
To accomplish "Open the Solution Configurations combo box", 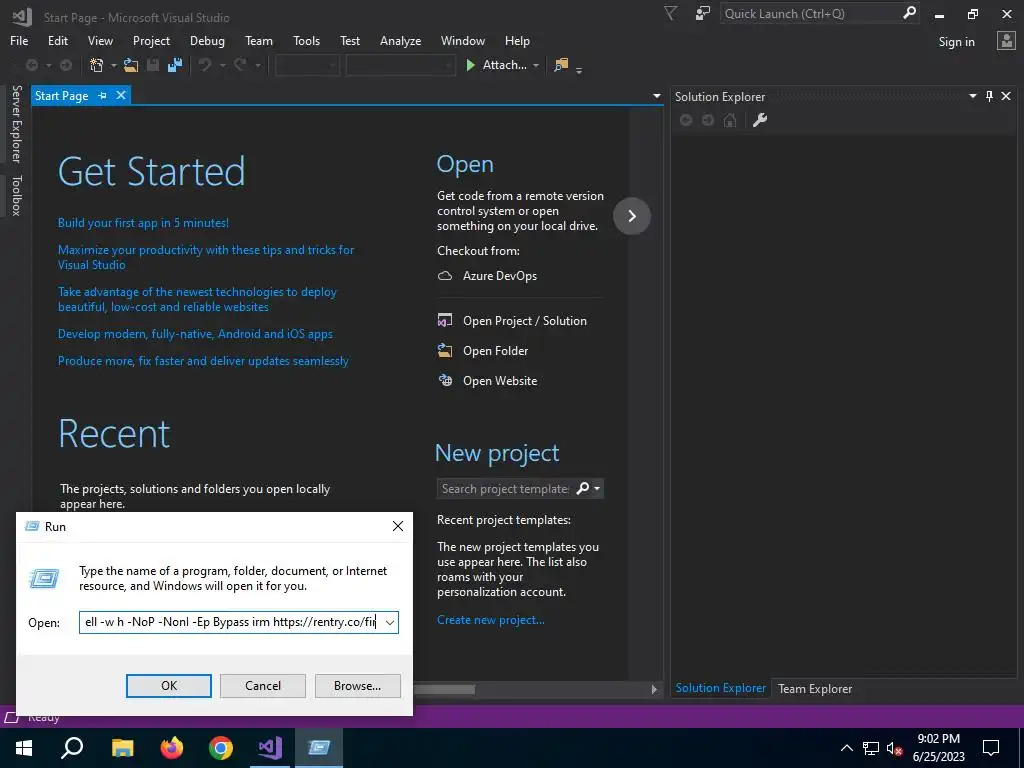I will (x=307, y=65).
